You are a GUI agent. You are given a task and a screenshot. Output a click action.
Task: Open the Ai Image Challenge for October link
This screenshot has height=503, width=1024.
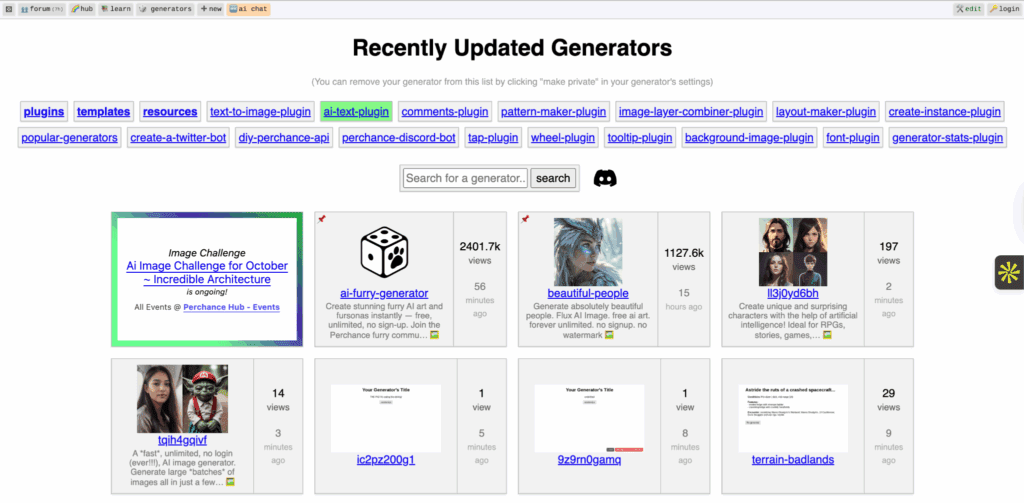[206, 273]
